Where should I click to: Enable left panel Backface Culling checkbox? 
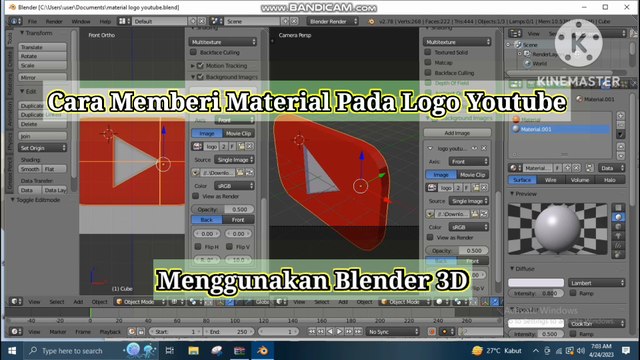coord(194,52)
